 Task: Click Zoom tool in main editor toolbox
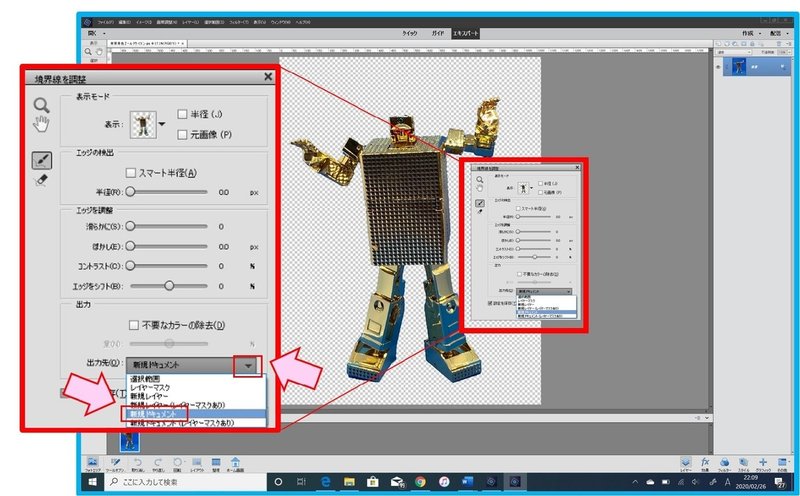pyautogui.click(x=88, y=52)
